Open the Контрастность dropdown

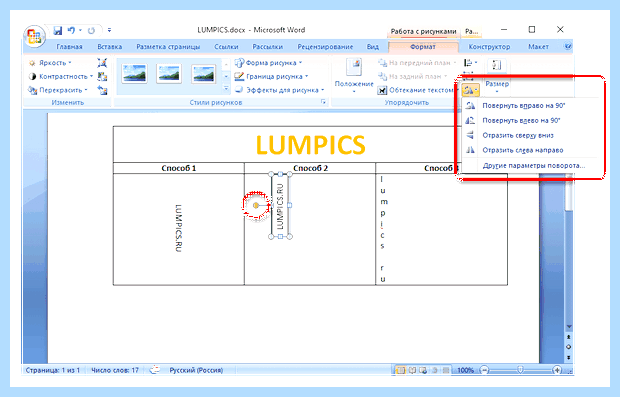point(61,76)
